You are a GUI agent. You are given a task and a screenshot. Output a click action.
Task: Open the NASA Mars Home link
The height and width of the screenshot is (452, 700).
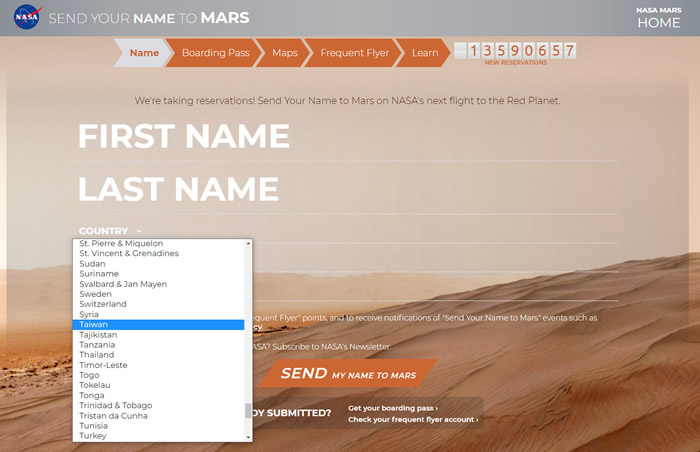pos(658,18)
